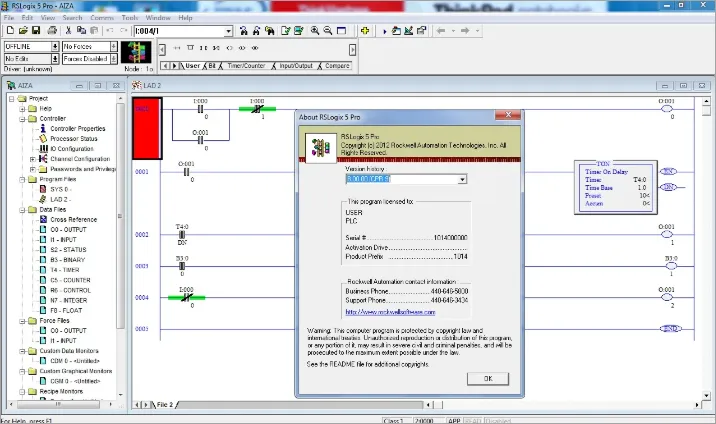This screenshot has width=716, height=424.
Task: Insert an Output Unlatch coil instruction
Action: click(255, 47)
